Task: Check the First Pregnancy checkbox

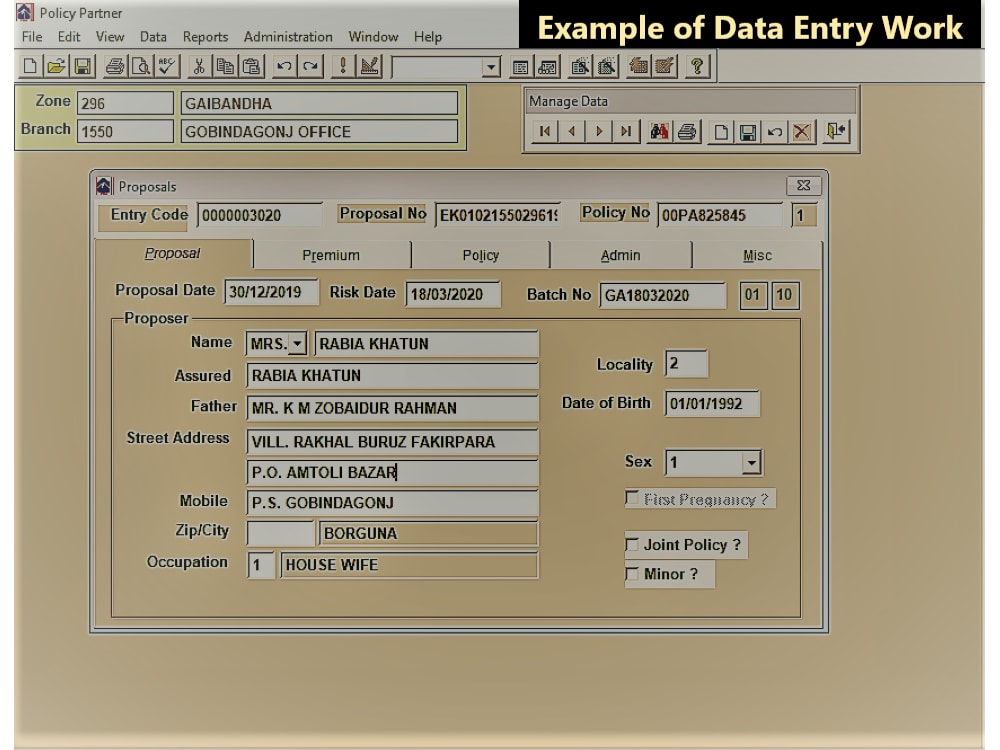Action: [x=632, y=498]
